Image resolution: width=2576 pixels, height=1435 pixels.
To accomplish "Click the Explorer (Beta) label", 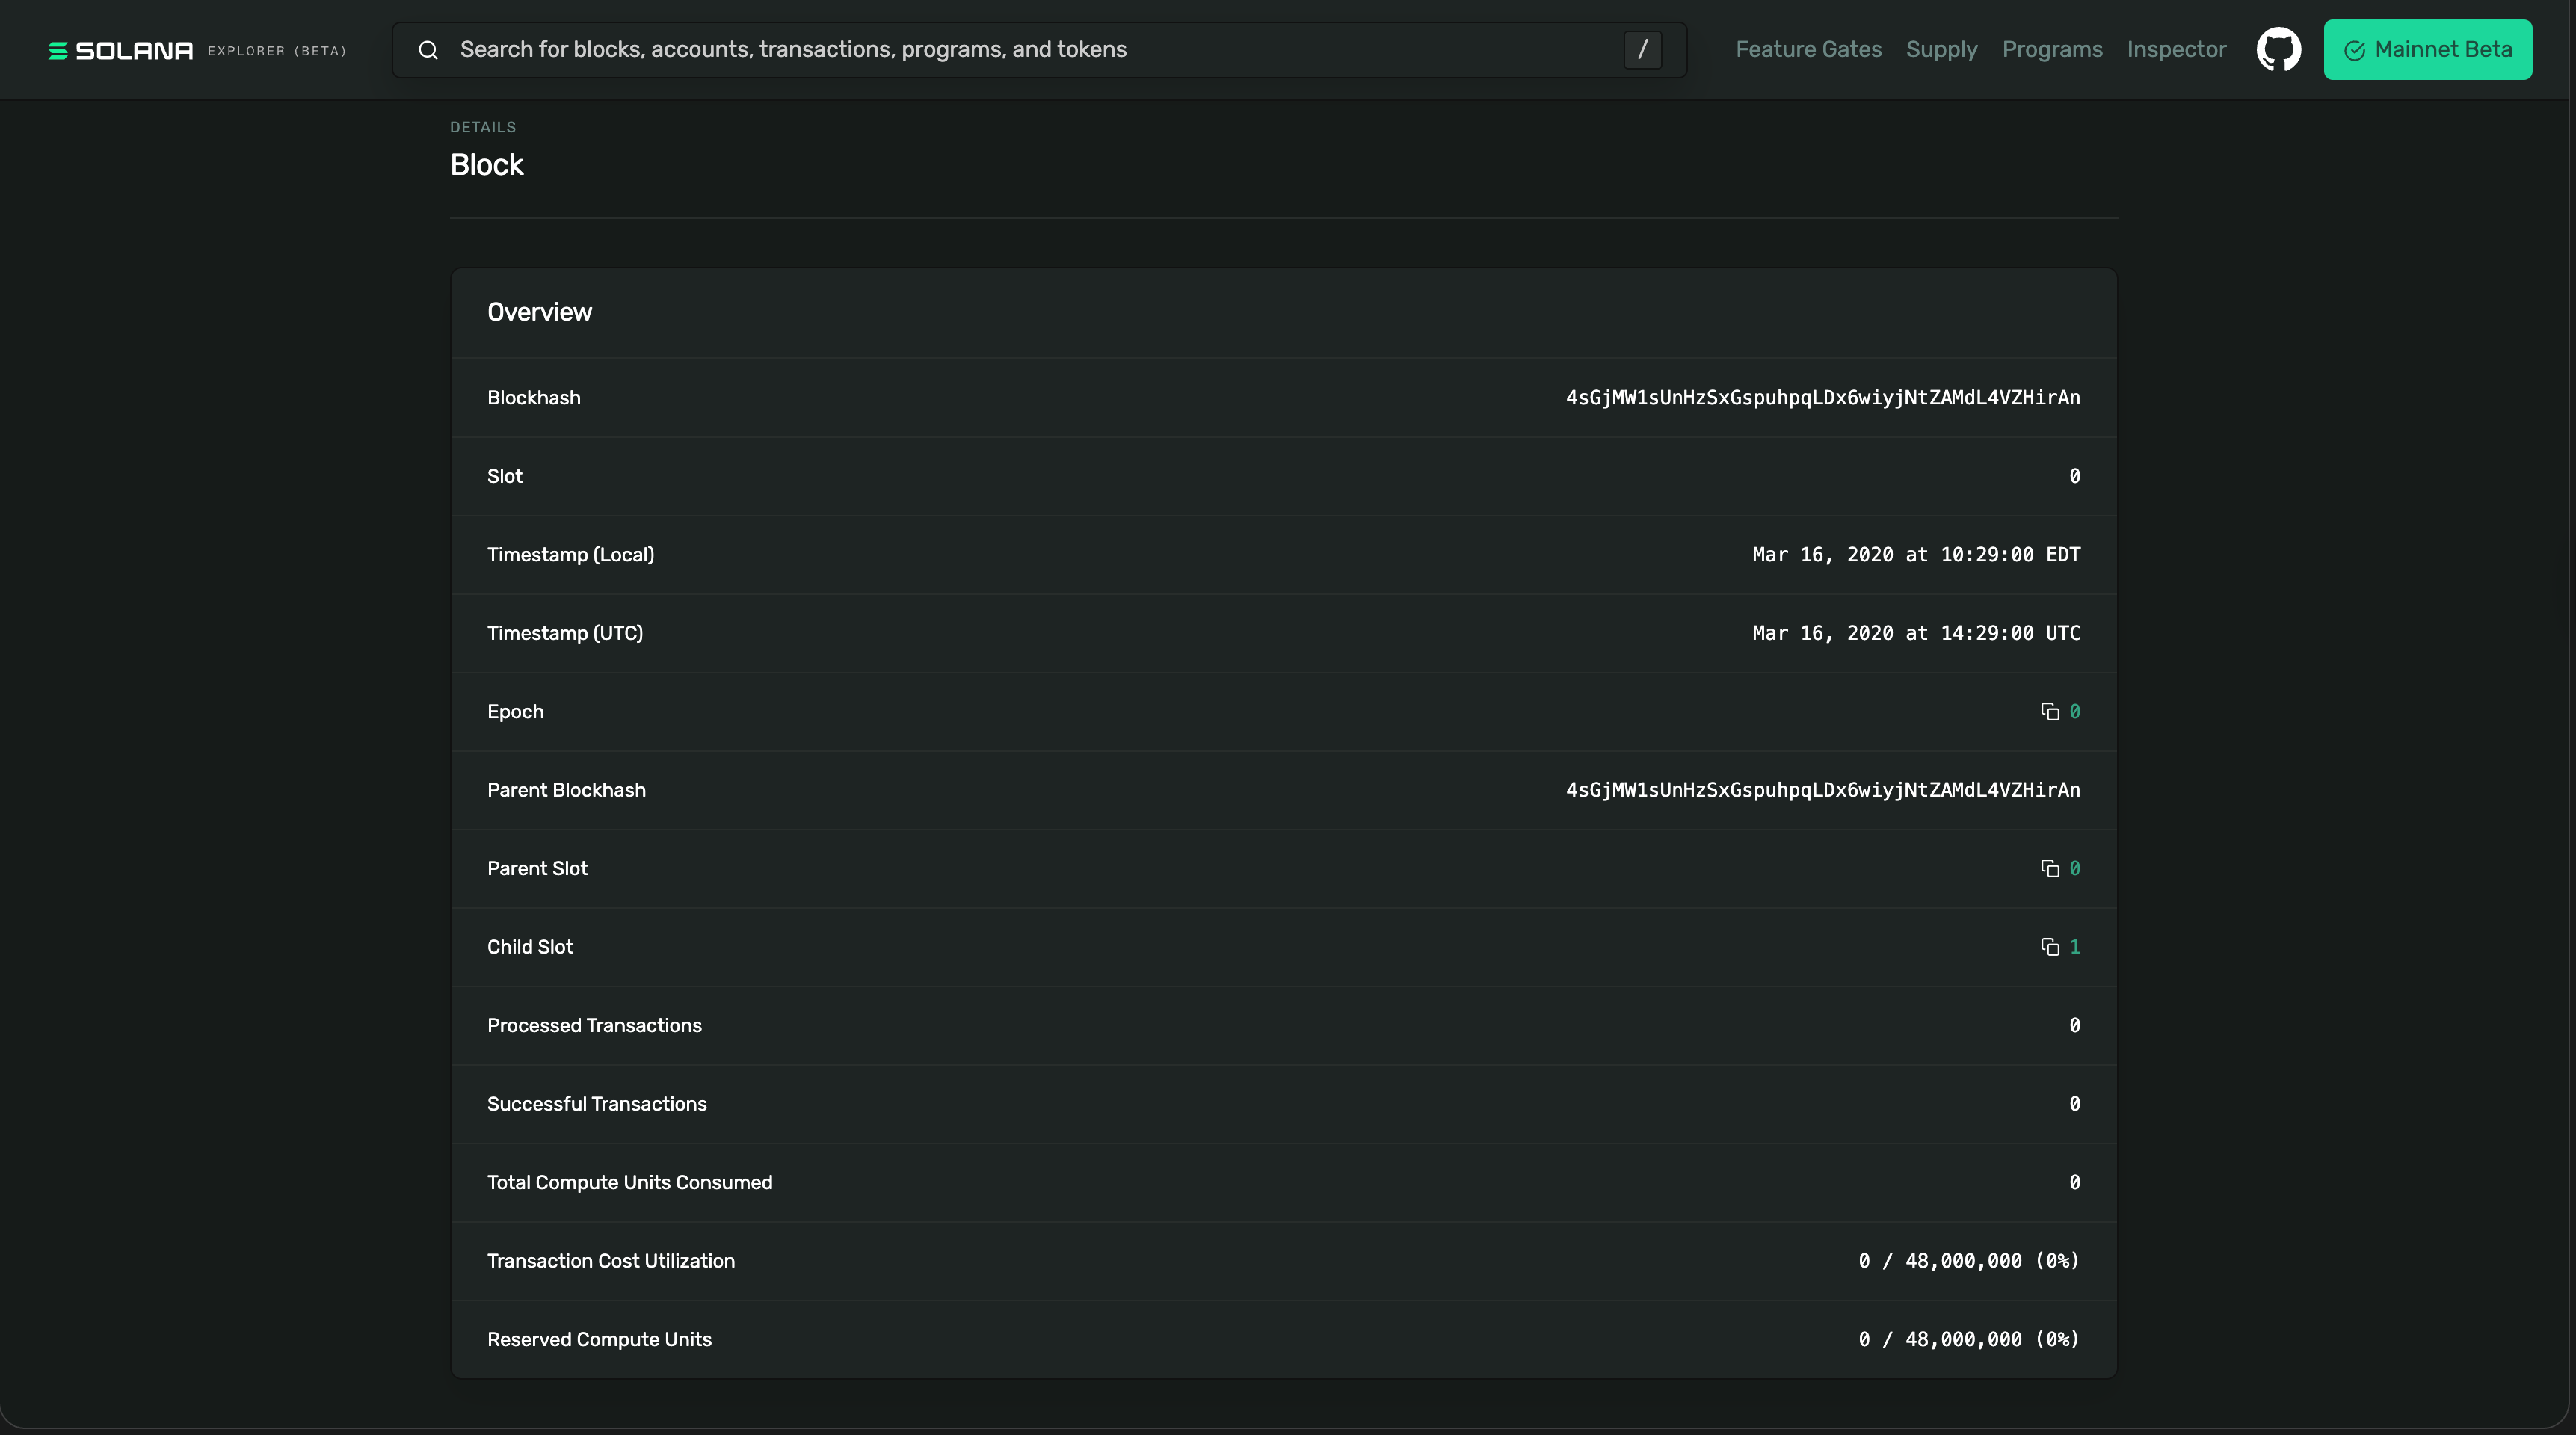I will [277, 51].
